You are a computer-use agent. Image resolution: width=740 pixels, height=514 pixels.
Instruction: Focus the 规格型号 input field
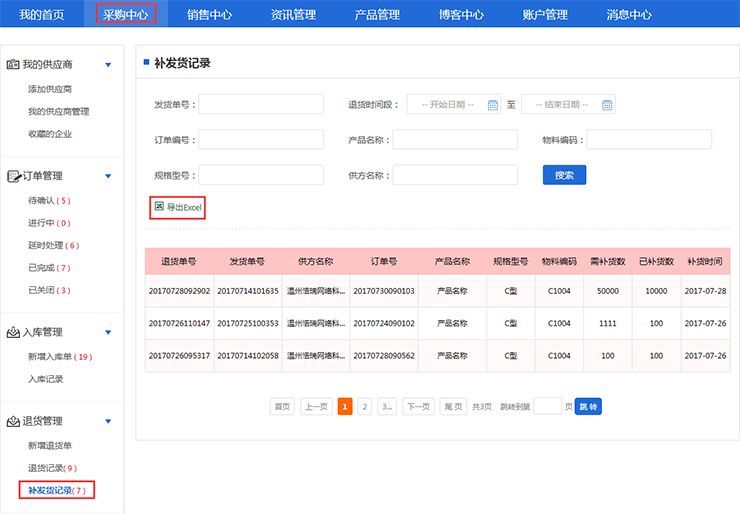tap(261, 175)
